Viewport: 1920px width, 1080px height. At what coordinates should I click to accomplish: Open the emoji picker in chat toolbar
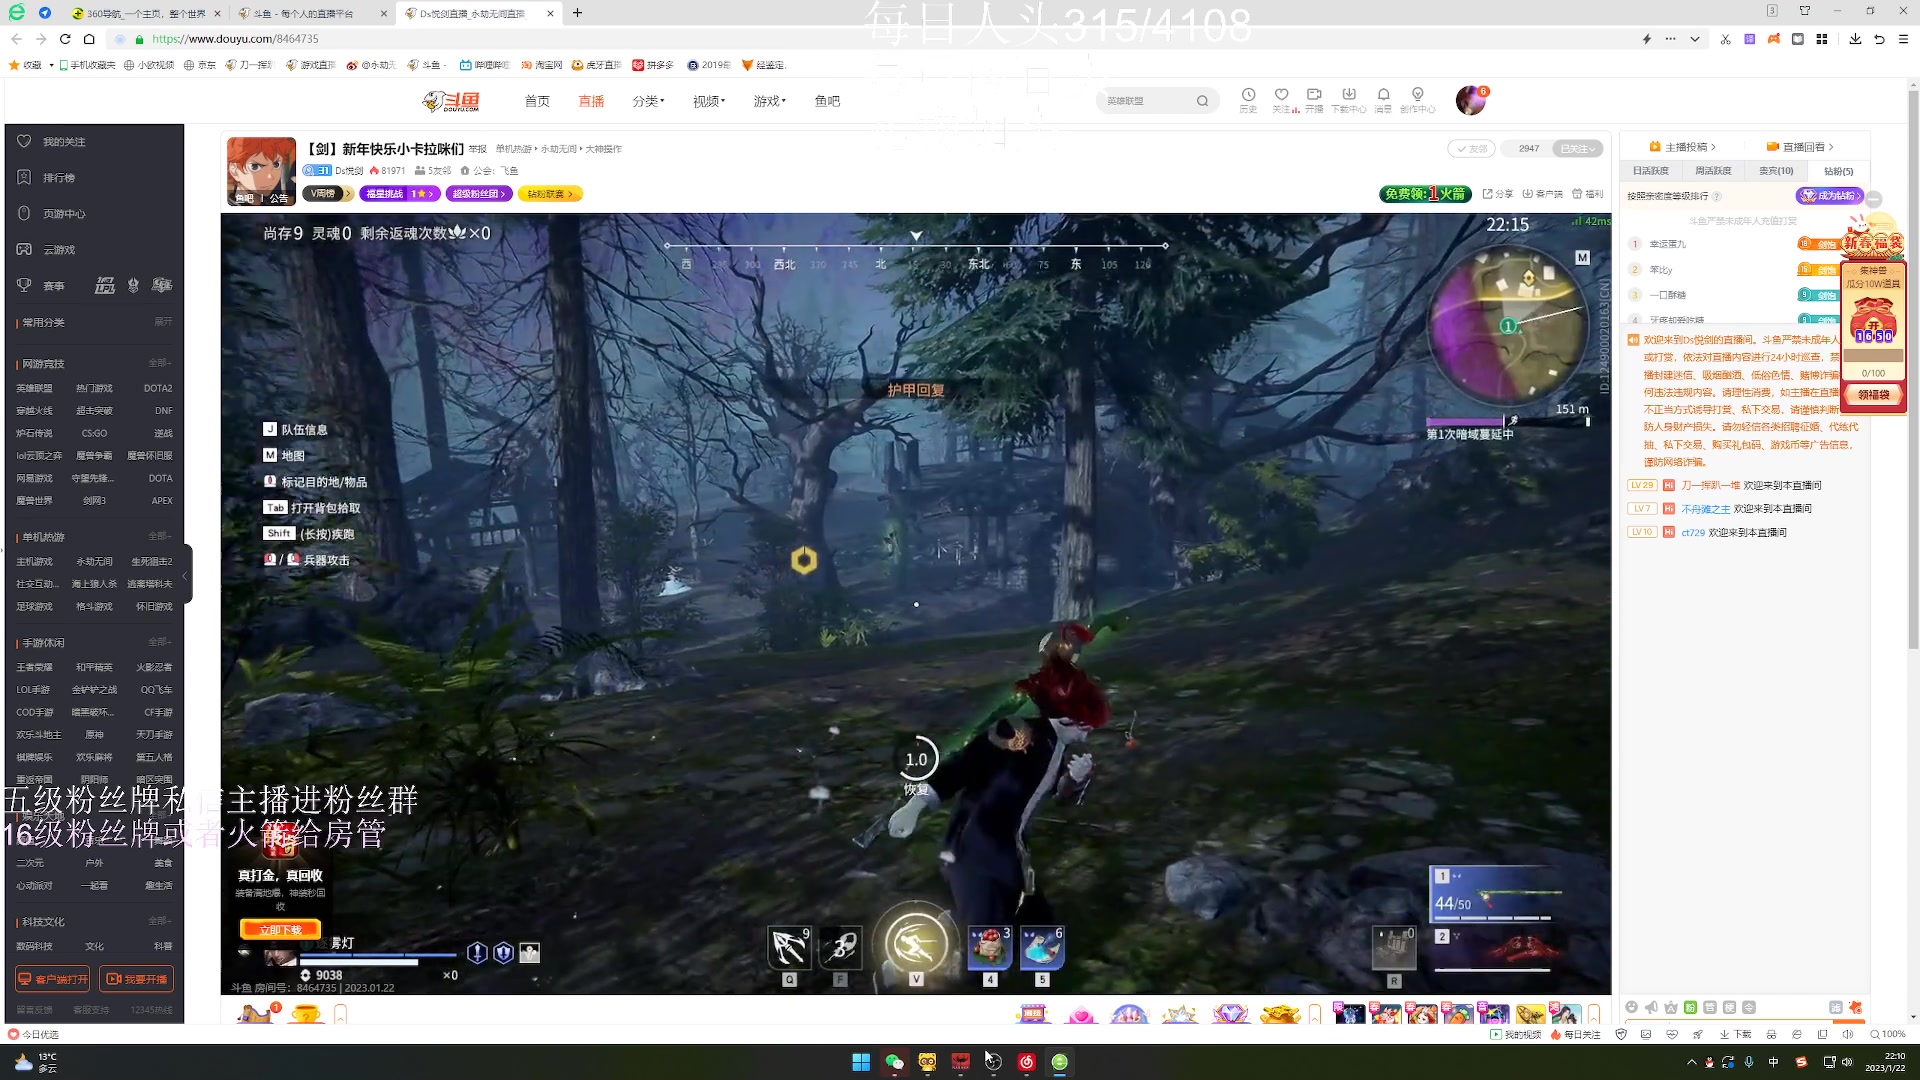tap(1632, 1007)
